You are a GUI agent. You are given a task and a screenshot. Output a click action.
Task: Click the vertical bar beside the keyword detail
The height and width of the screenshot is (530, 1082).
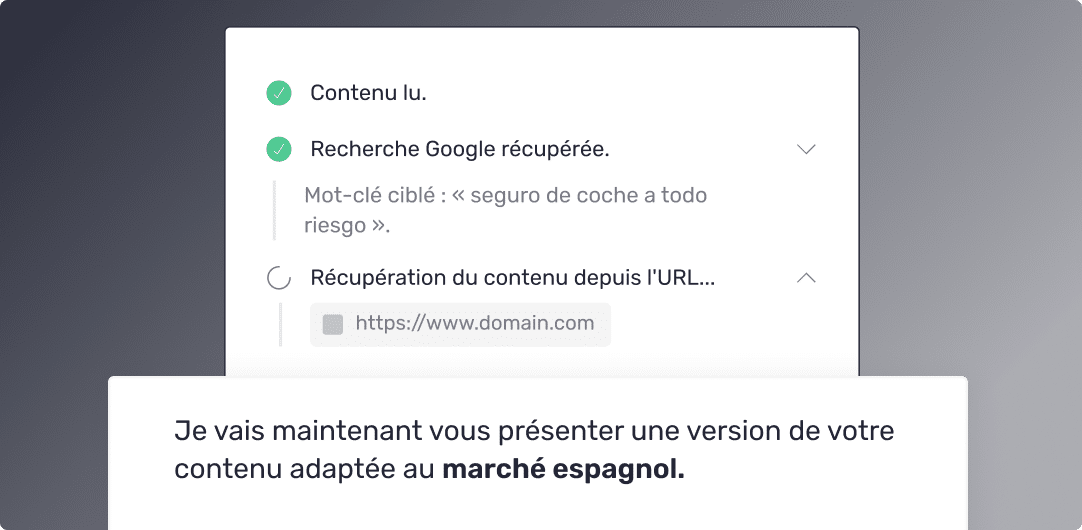pyautogui.click(x=275, y=210)
